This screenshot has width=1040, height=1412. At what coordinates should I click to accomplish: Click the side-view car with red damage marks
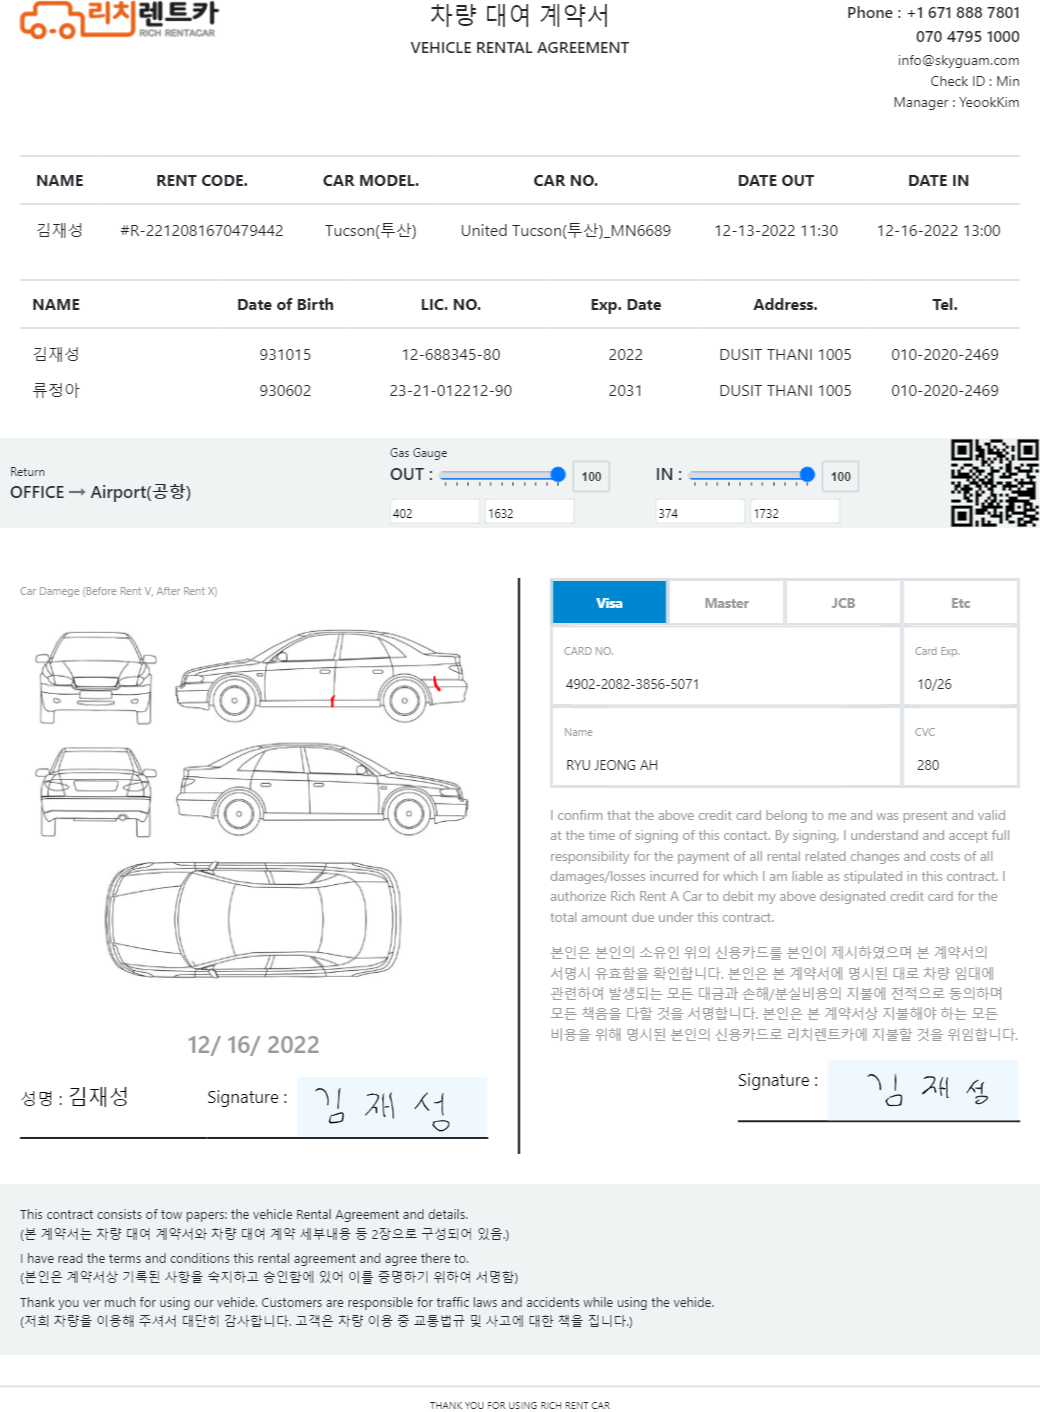coord(321,676)
